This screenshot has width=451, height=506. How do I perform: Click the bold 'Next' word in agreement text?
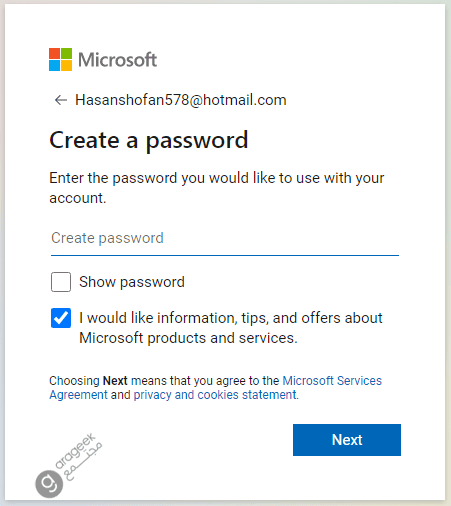point(115,381)
